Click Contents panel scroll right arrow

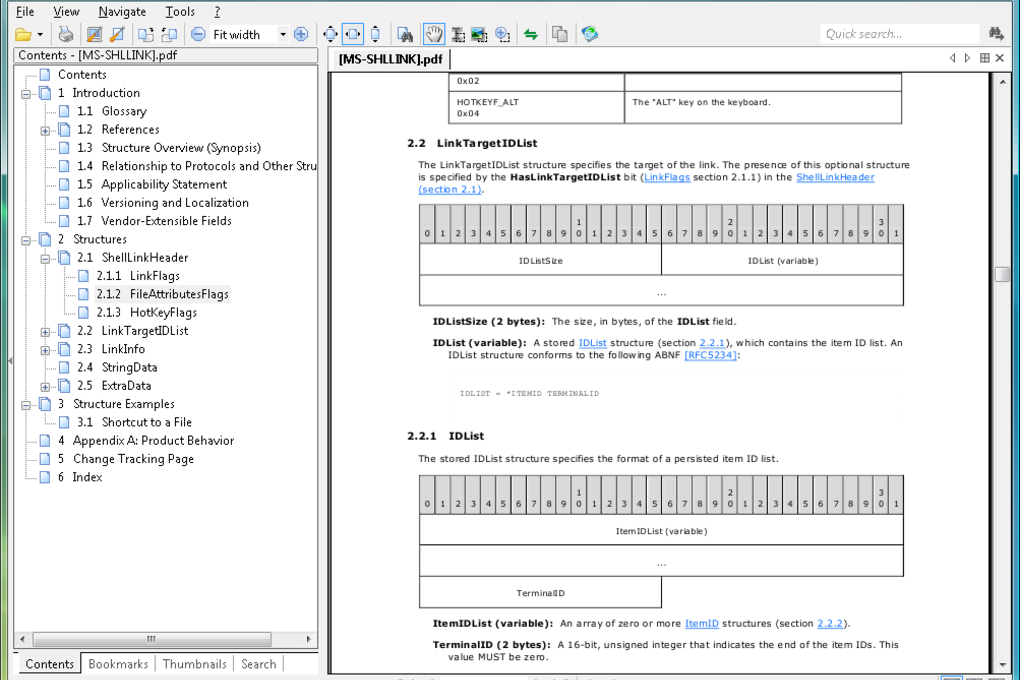coord(308,639)
